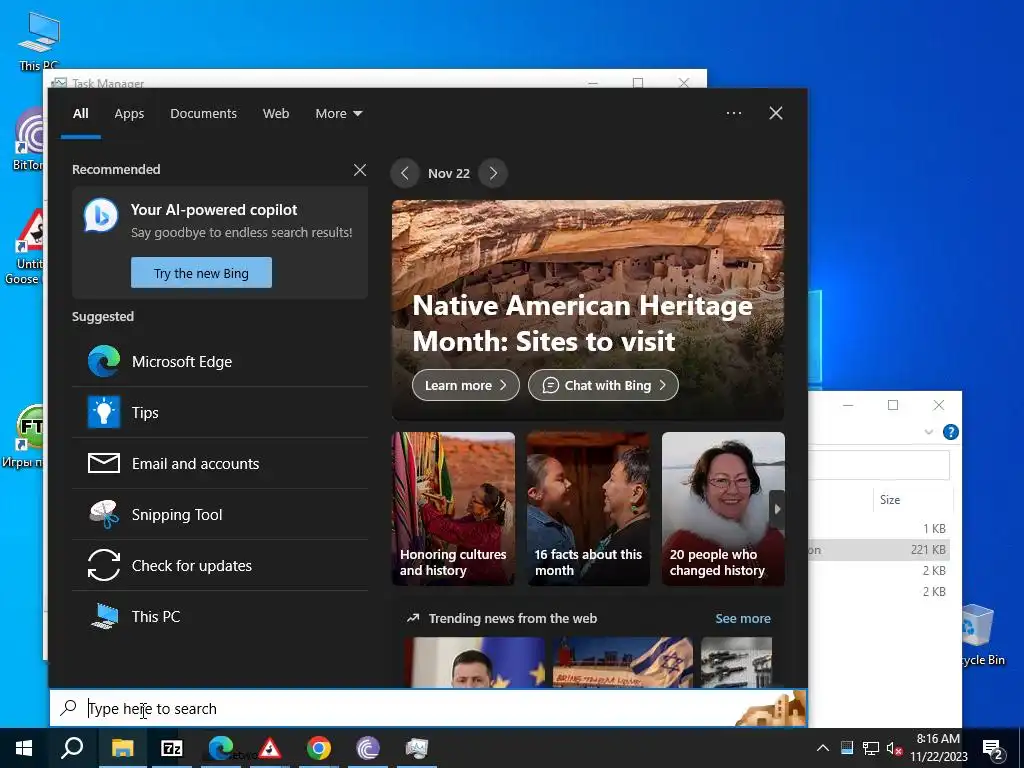
Task: Expand the More filter dropdown
Action: 338,114
